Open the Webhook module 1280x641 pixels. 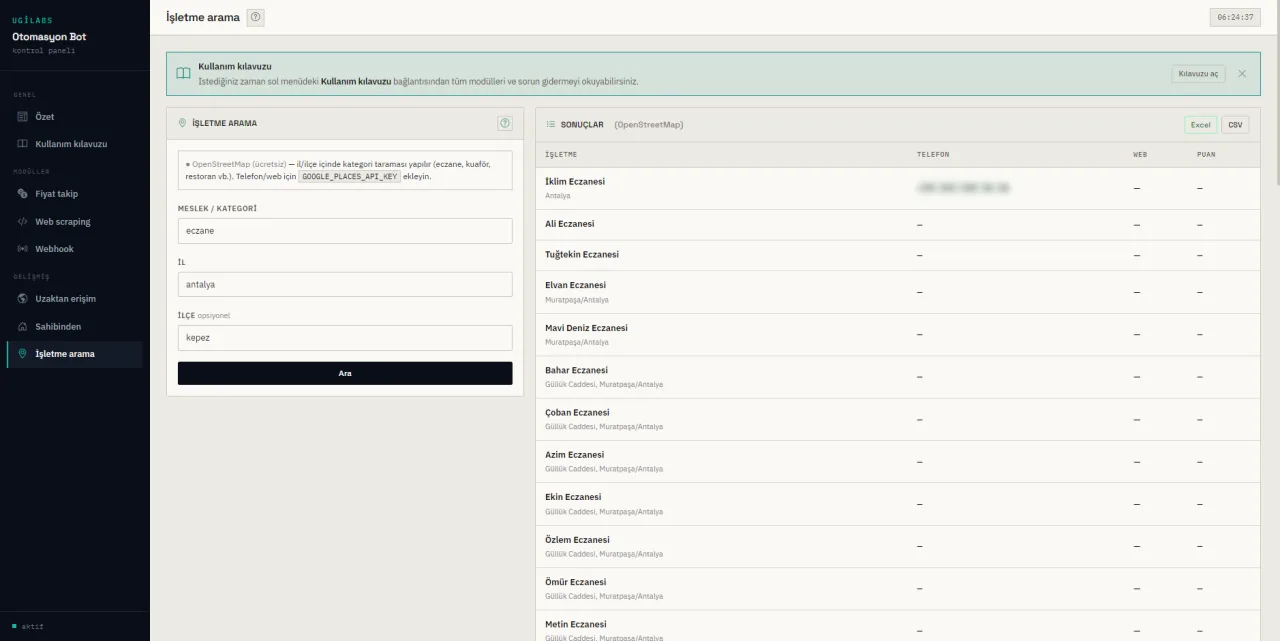click(74, 249)
